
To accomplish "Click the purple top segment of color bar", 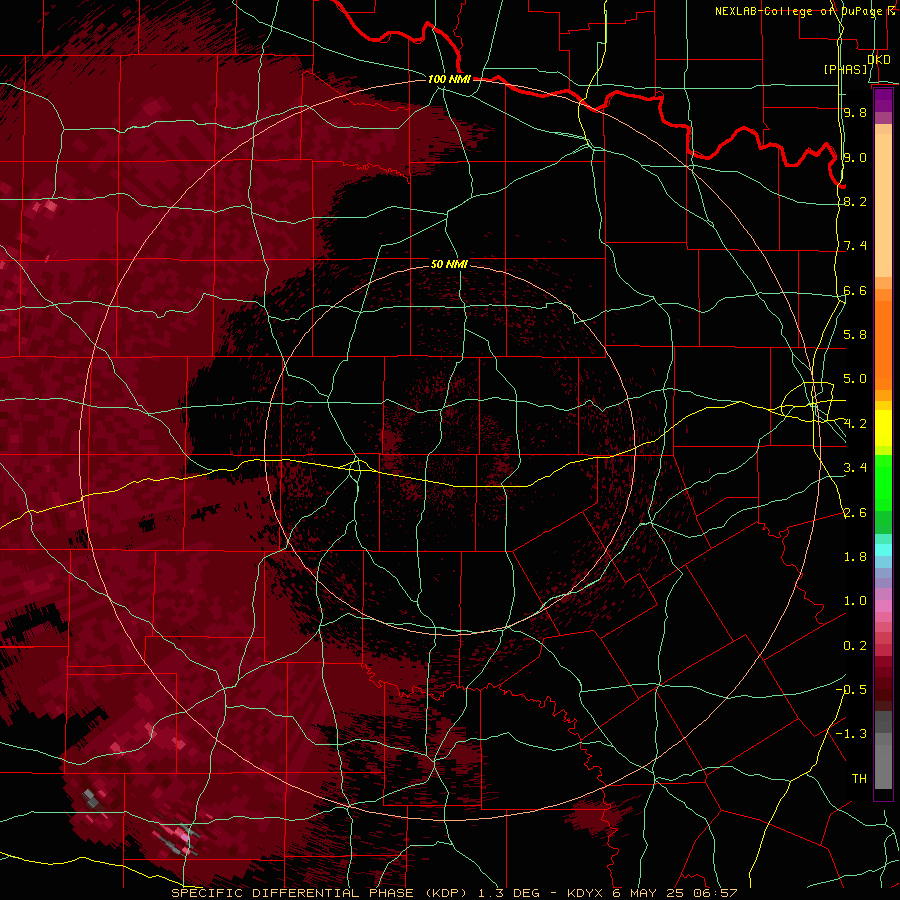I will click(x=883, y=100).
